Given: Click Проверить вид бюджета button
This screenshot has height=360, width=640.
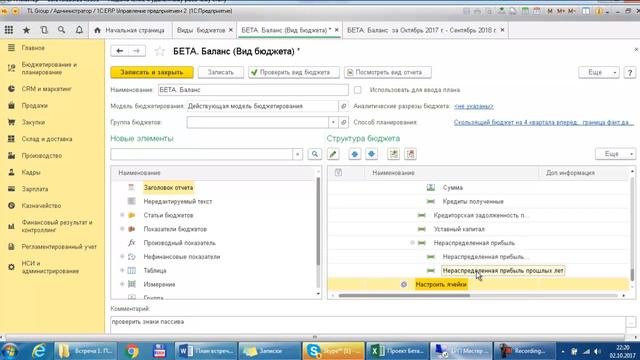Looking at the screenshot, I should pos(294,72).
